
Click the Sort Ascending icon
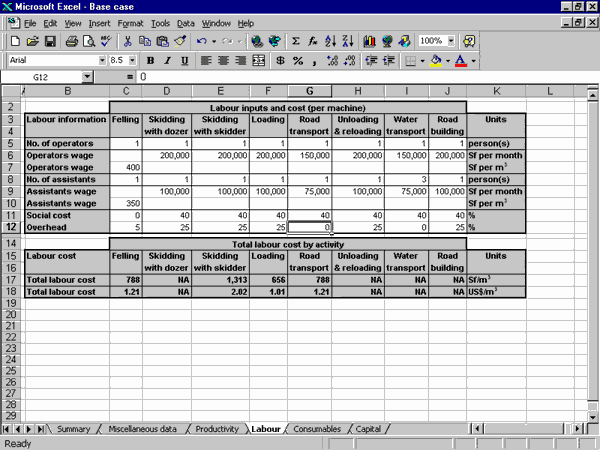(x=331, y=41)
